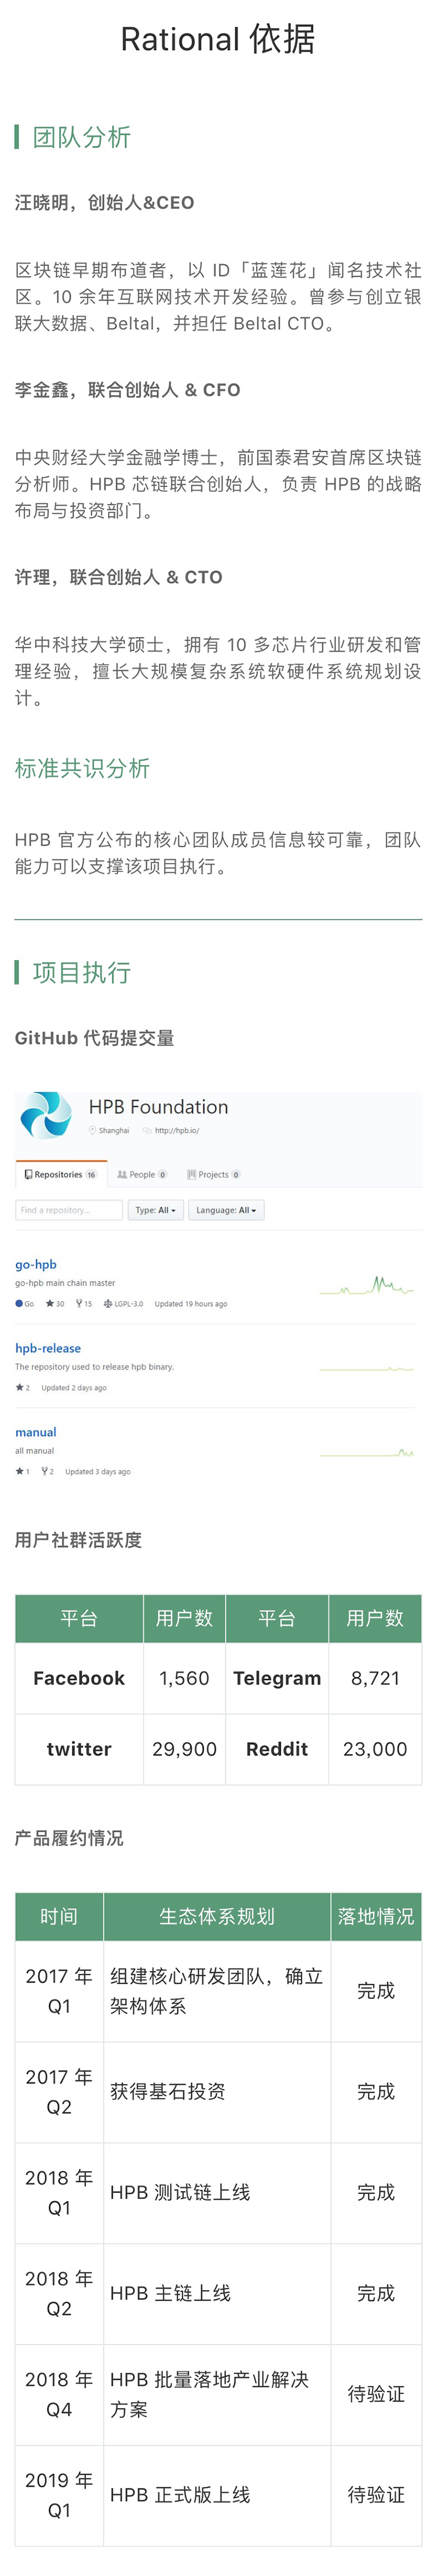Click the GitHub 代码提交量 subheading

pyautogui.click(x=95, y=1038)
